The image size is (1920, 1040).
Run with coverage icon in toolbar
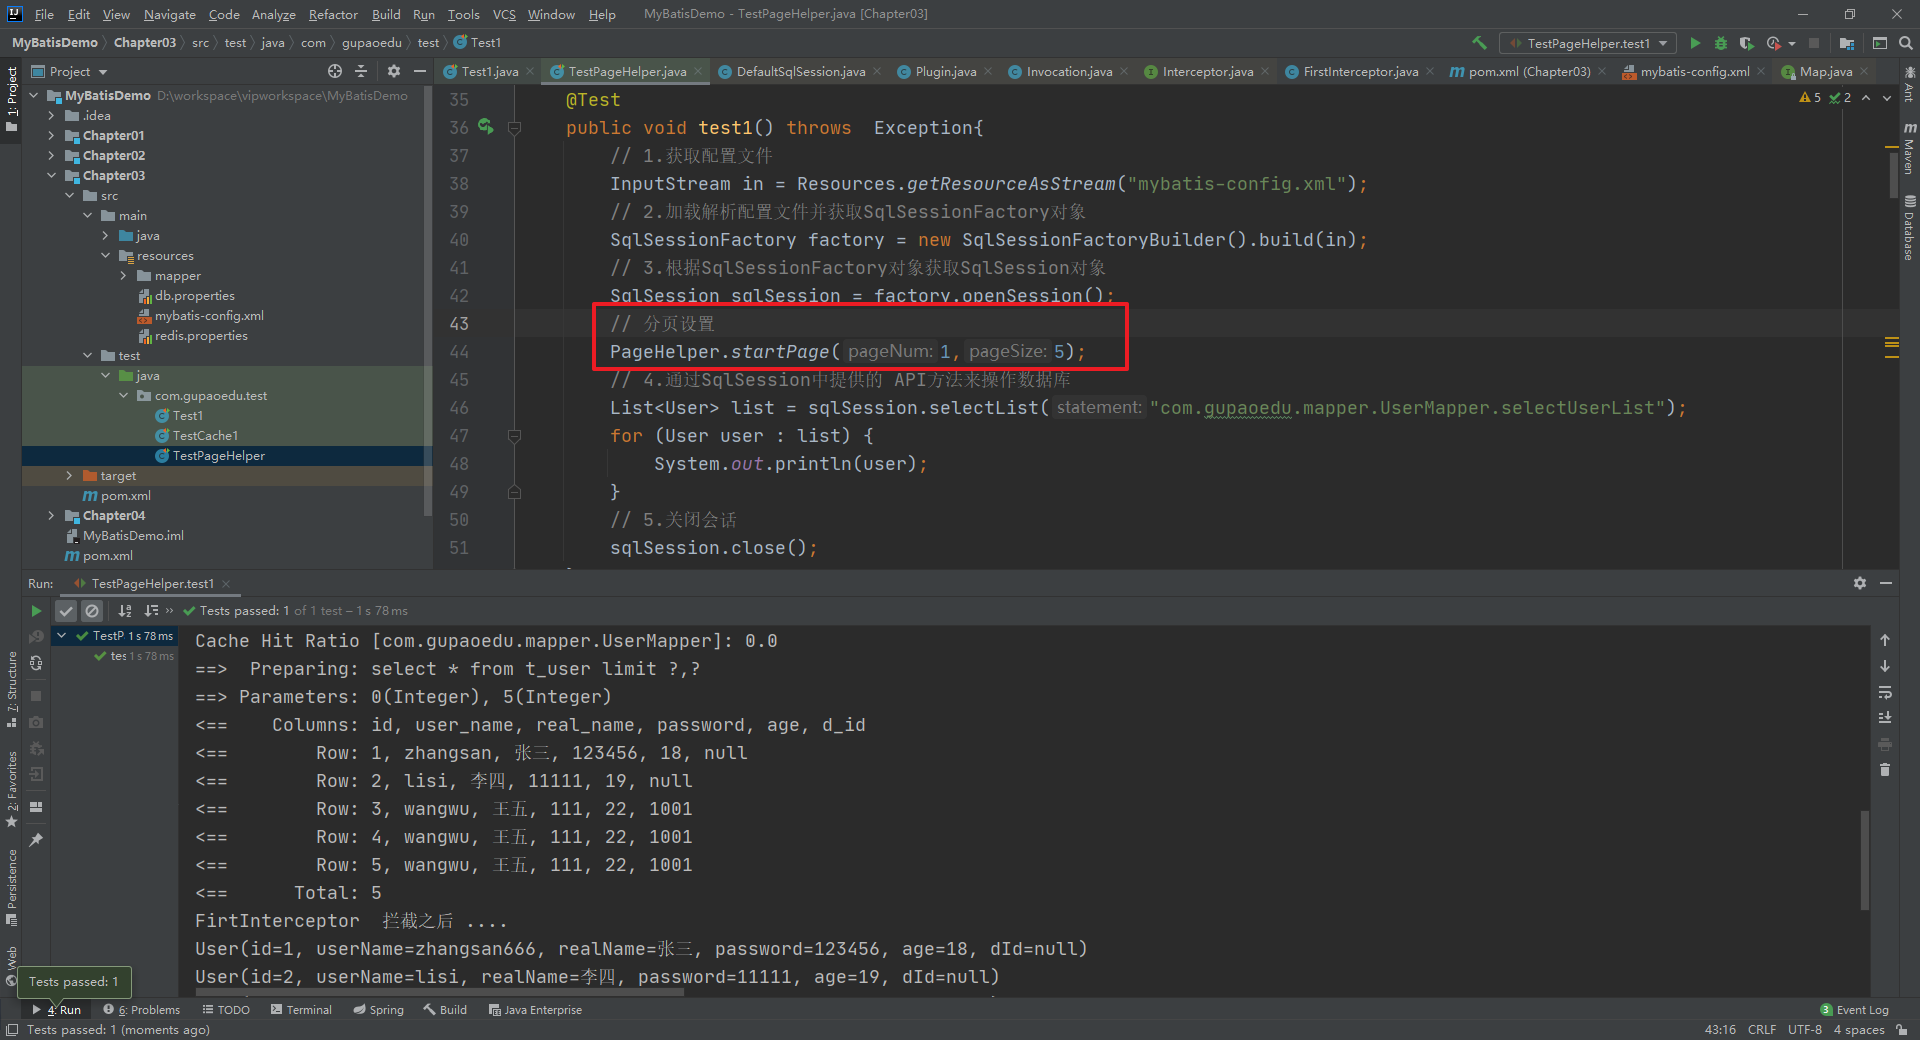point(1747,43)
